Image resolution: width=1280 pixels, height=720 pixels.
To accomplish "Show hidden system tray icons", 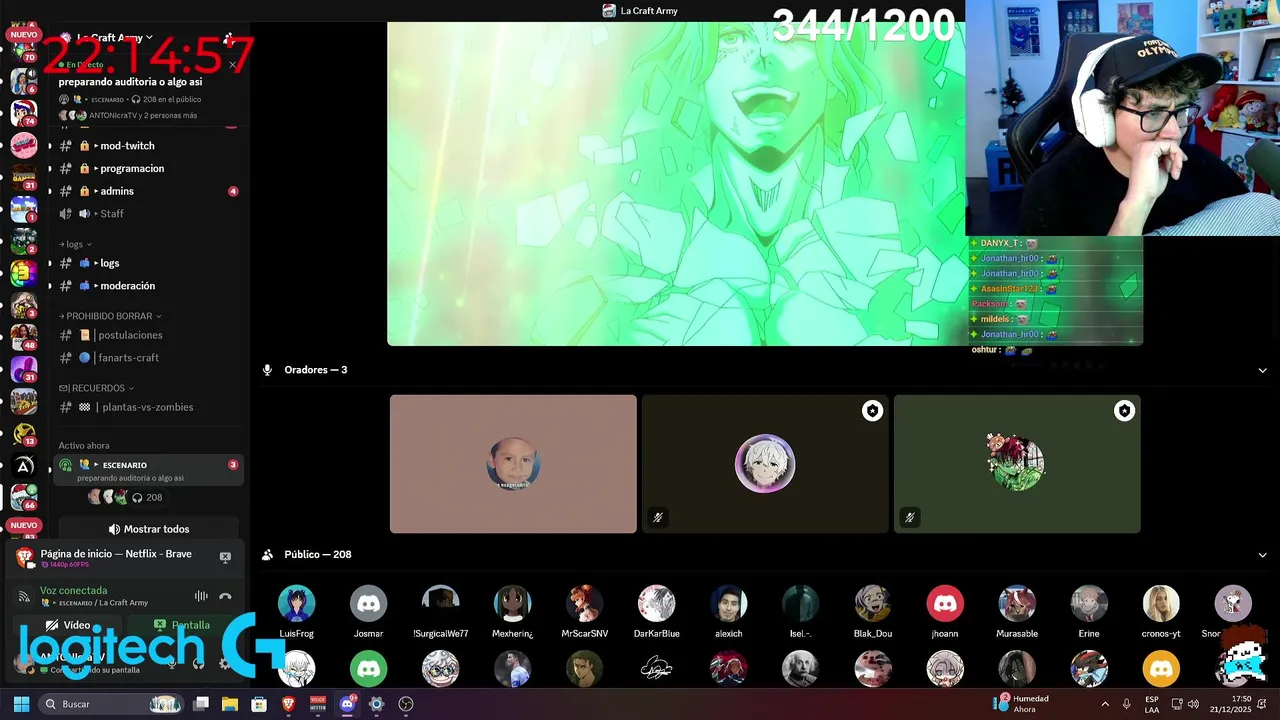I will click(x=1105, y=704).
